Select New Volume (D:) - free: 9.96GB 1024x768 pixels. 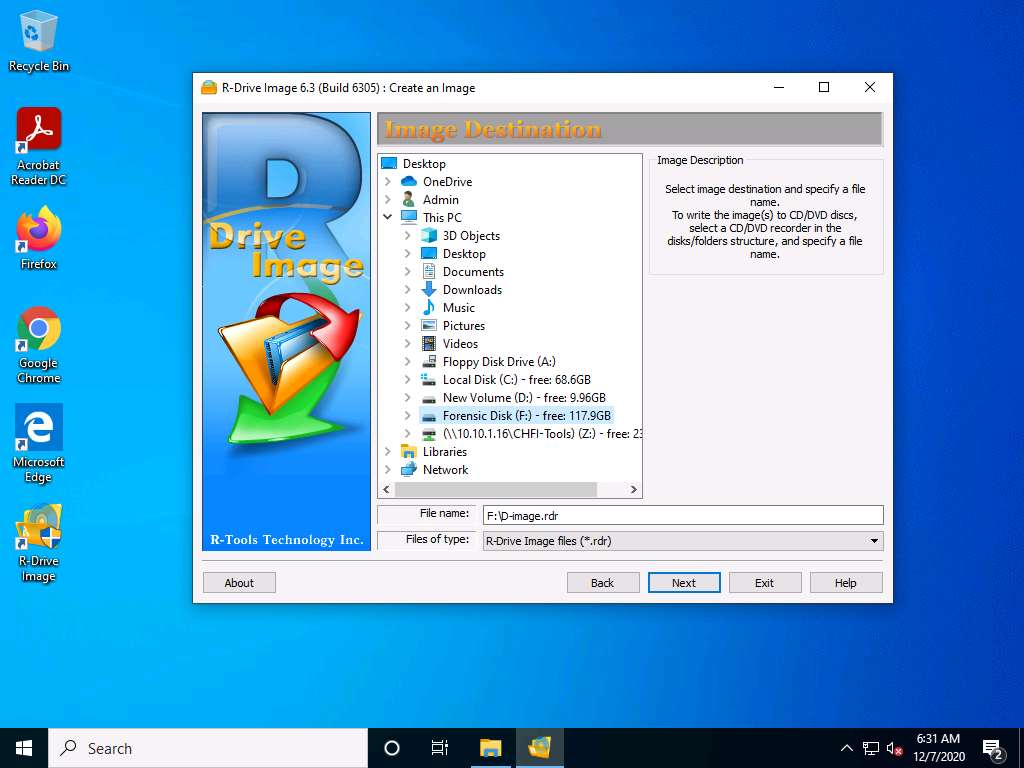click(x=524, y=397)
